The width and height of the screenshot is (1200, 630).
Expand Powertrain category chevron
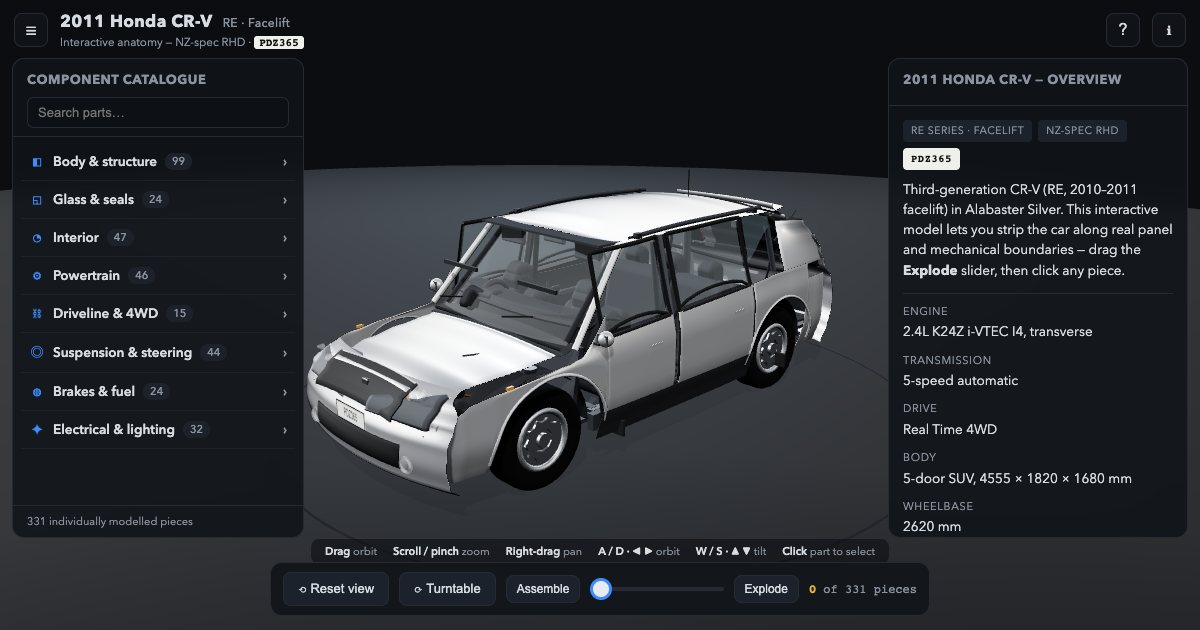(285, 276)
